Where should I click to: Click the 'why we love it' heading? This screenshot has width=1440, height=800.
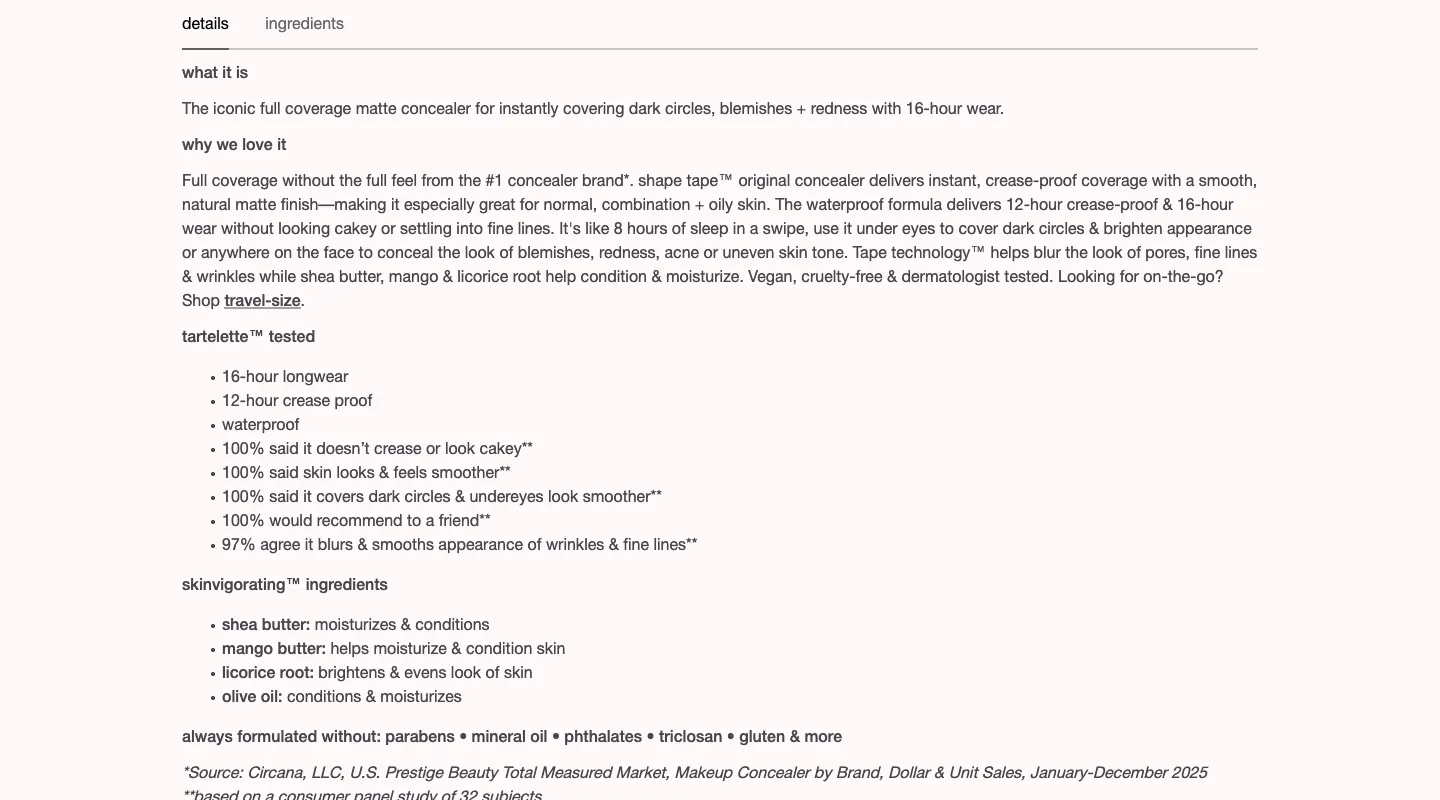pos(234,145)
